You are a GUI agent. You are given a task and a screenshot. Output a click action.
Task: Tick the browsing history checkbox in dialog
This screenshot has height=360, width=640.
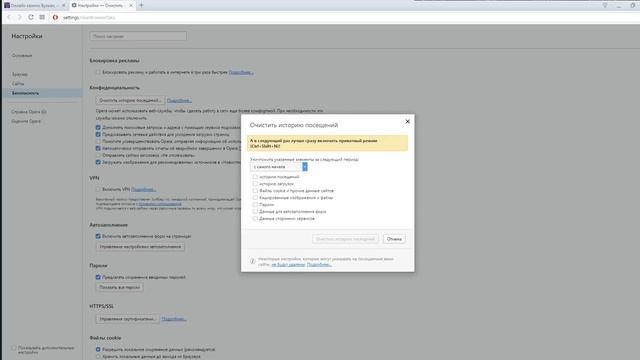click(255, 177)
